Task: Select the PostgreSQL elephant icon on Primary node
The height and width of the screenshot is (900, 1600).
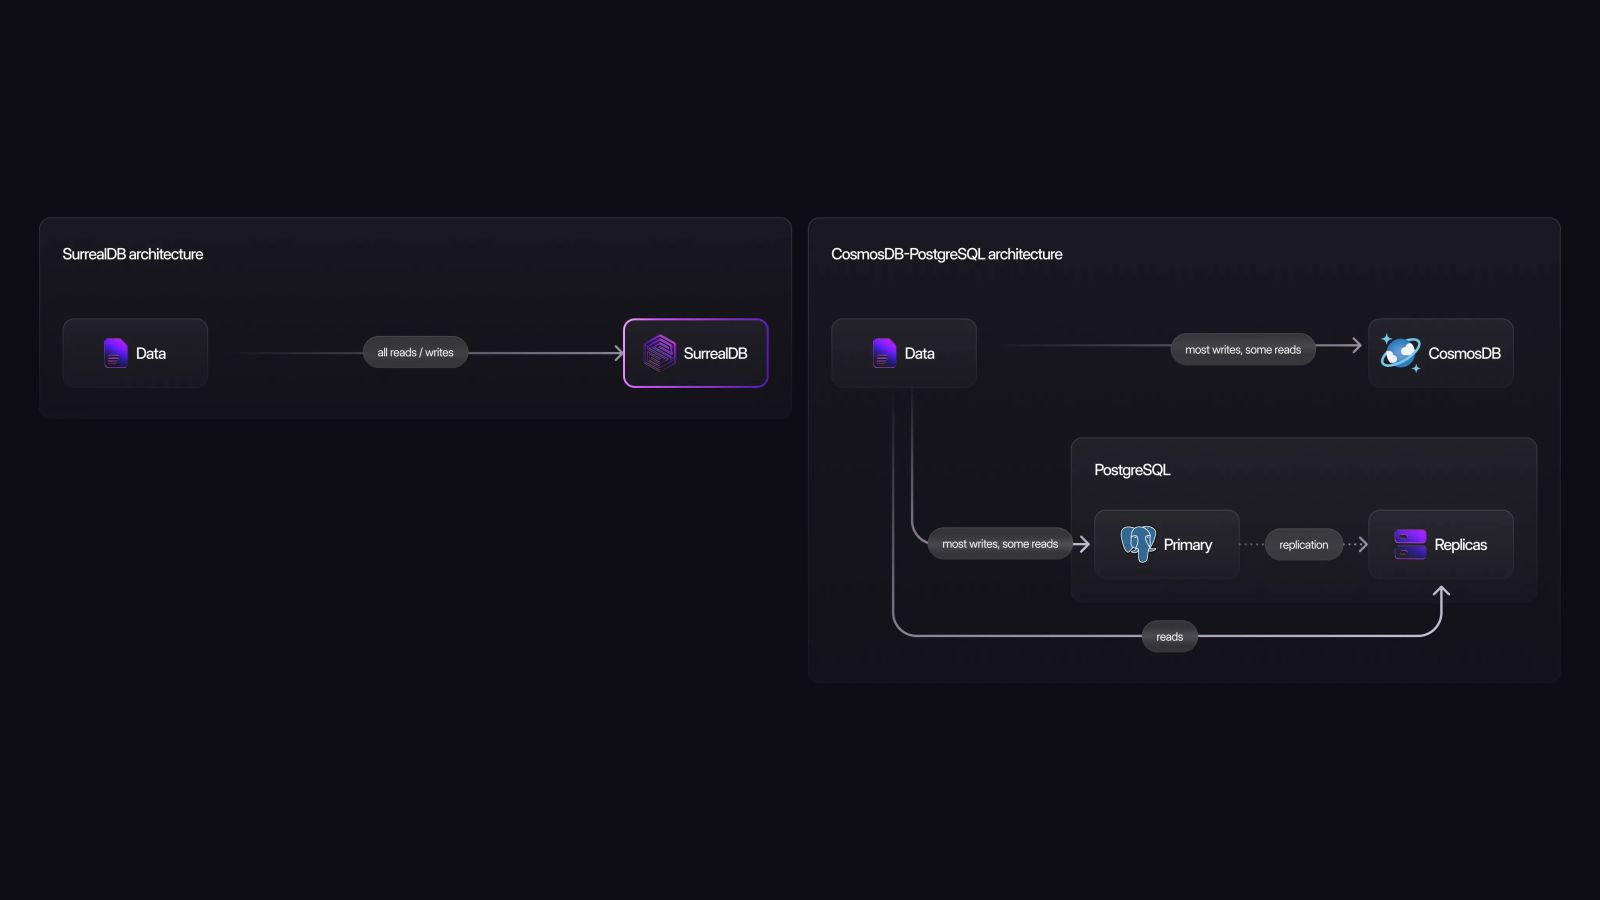Action: coord(1139,544)
